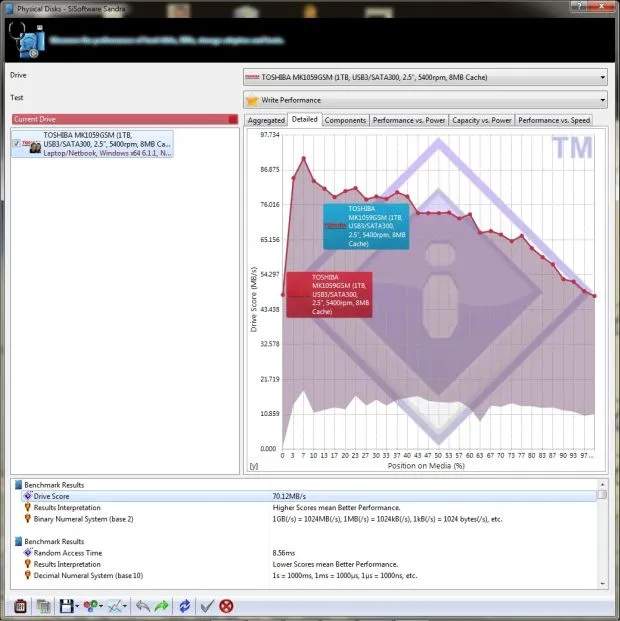Toggle the TOSHIBA MK1059GSM drive checkbox

pos(17,143)
